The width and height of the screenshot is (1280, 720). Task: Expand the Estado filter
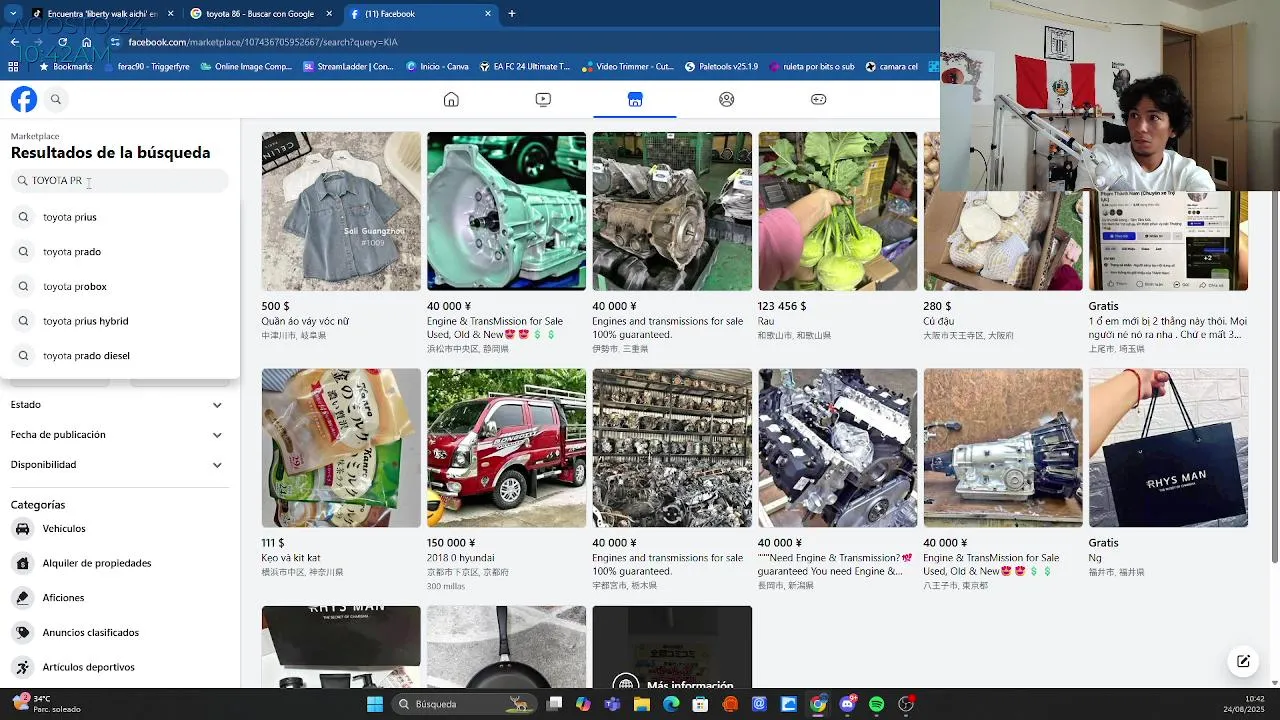[120, 405]
